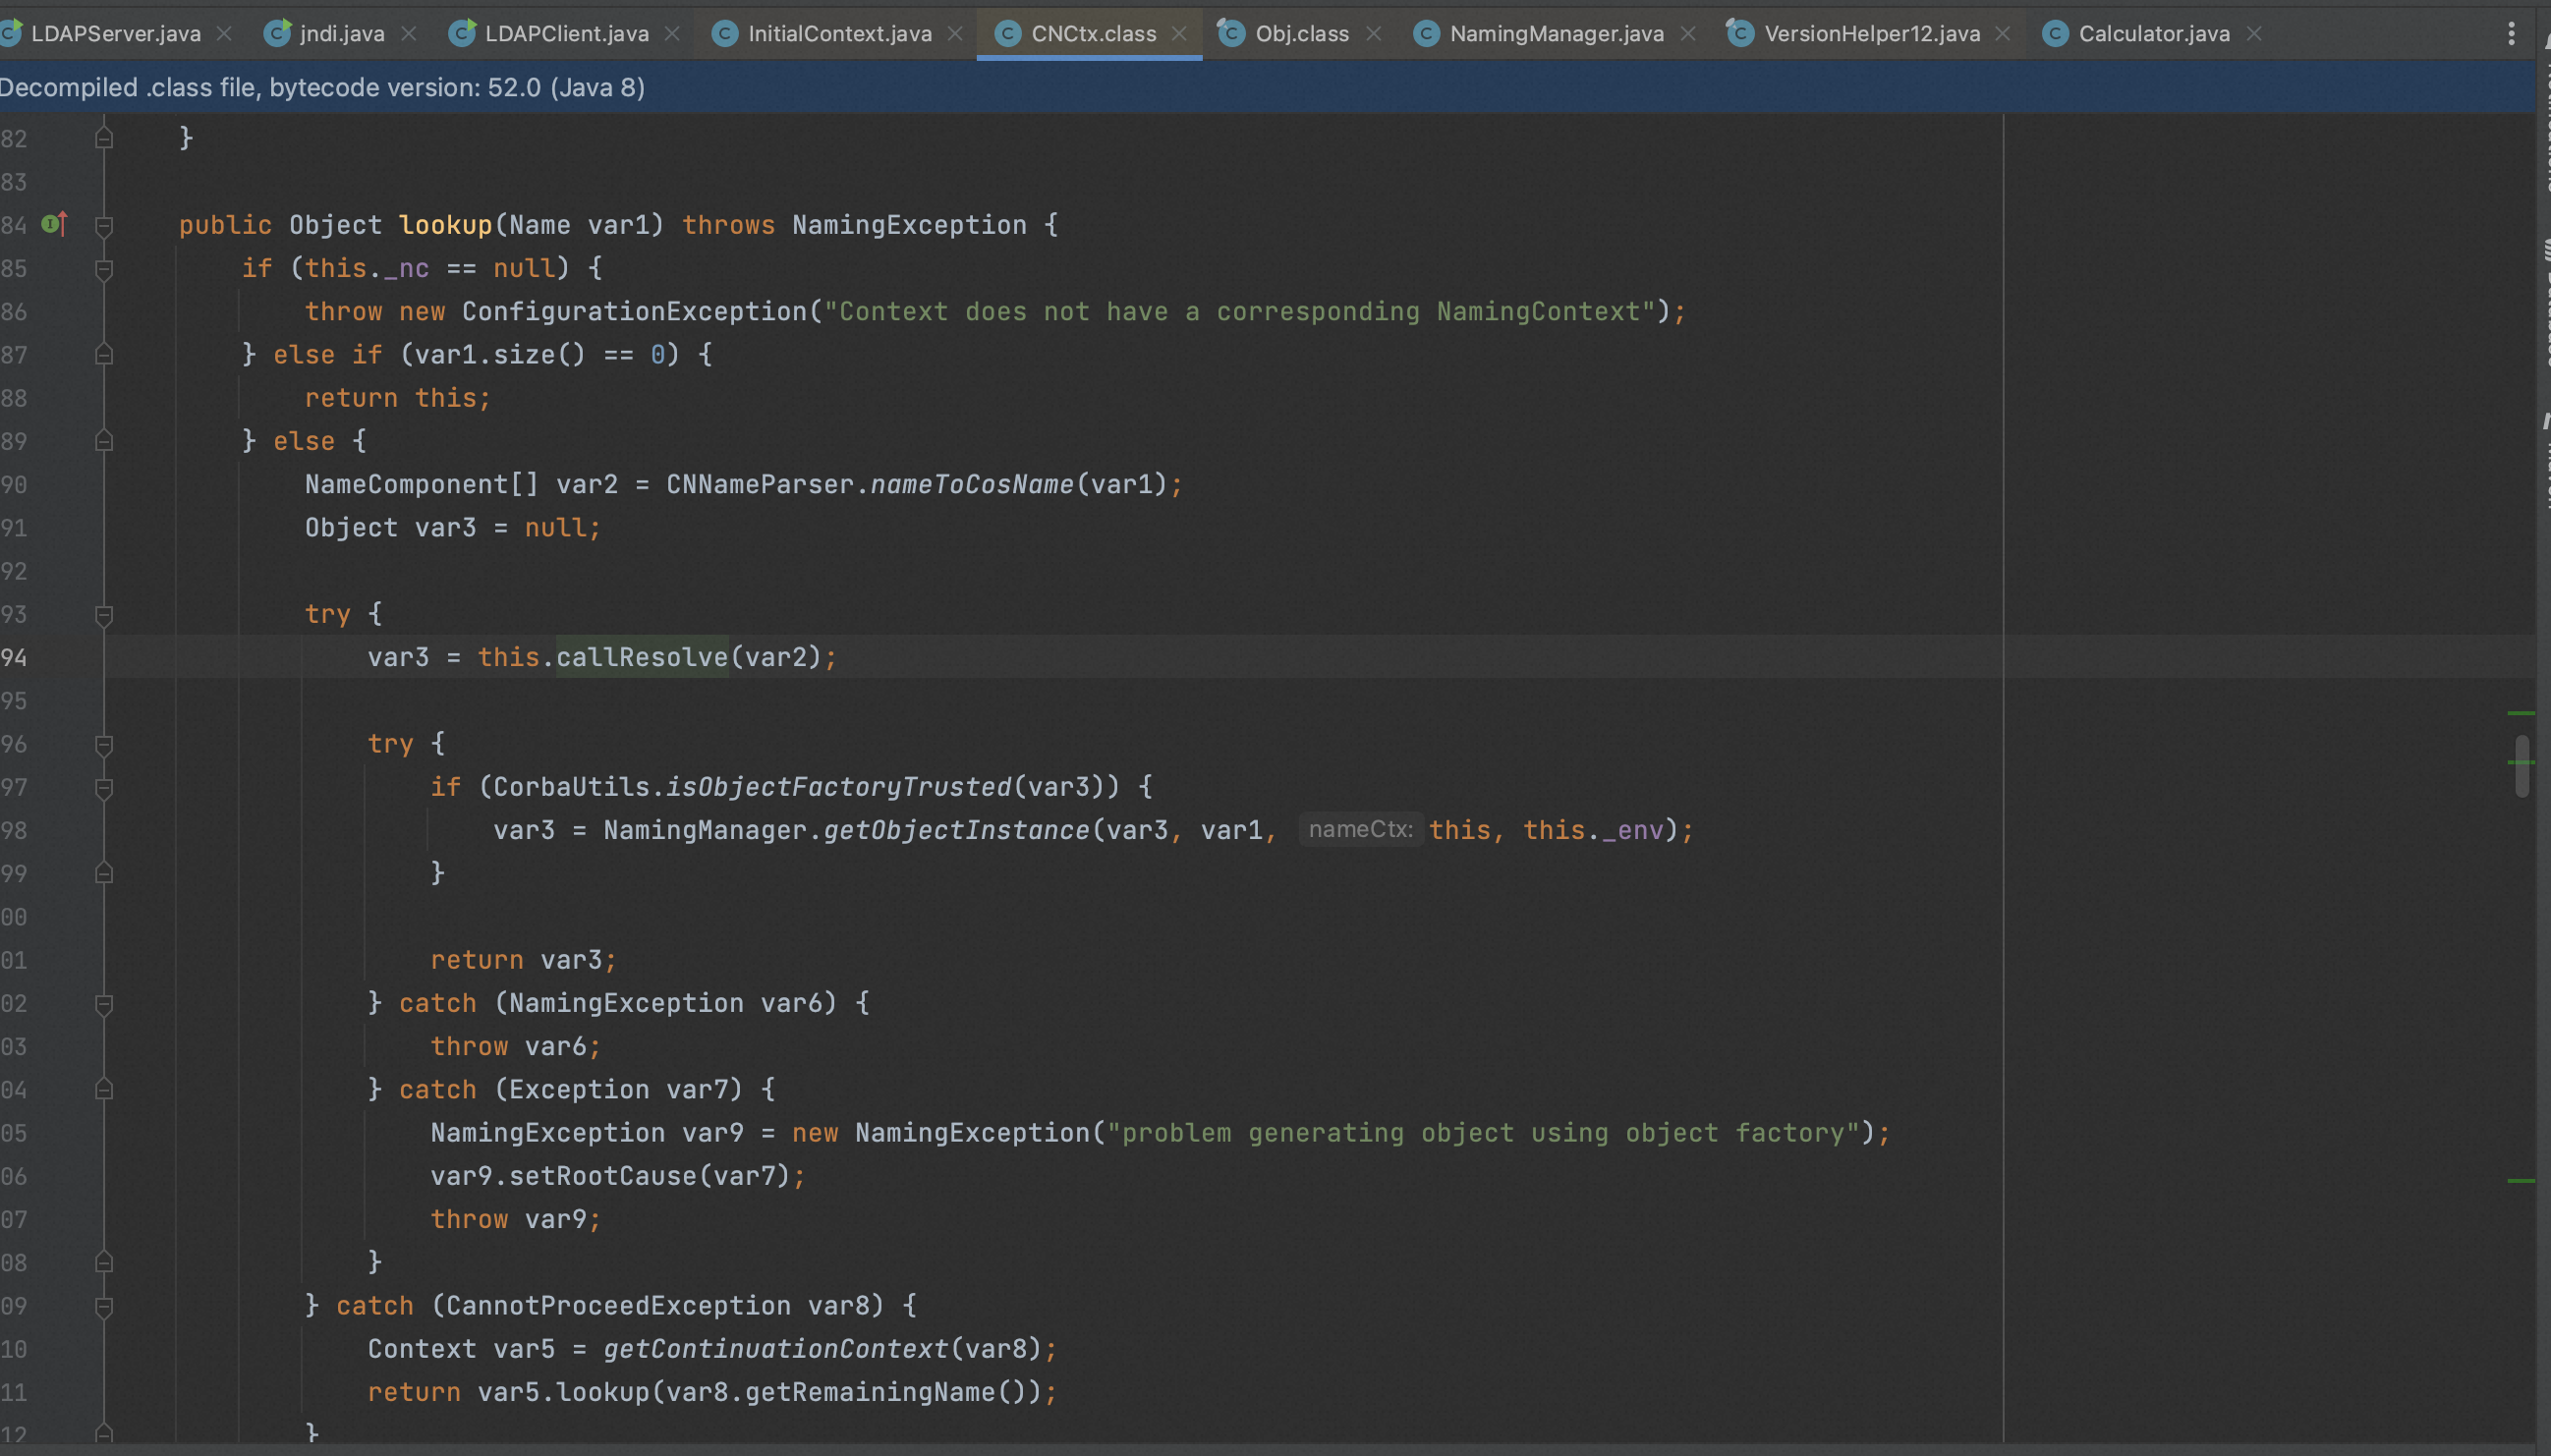The height and width of the screenshot is (1456, 2551).
Task: Click the fold end marker on line 82
Action: (104, 138)
